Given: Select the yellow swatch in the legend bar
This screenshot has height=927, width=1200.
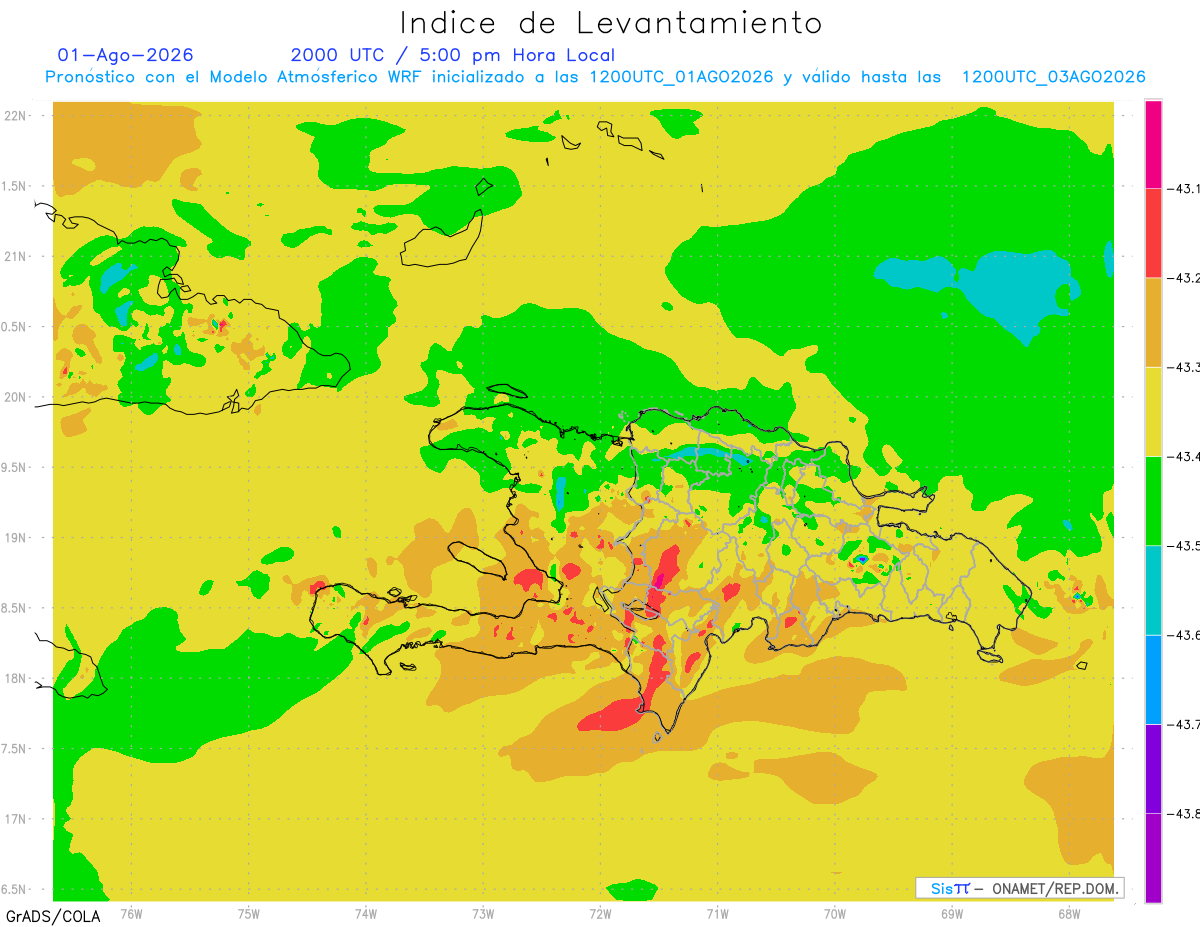Looking at the screenshot, I should click(x=1153, y=411).
